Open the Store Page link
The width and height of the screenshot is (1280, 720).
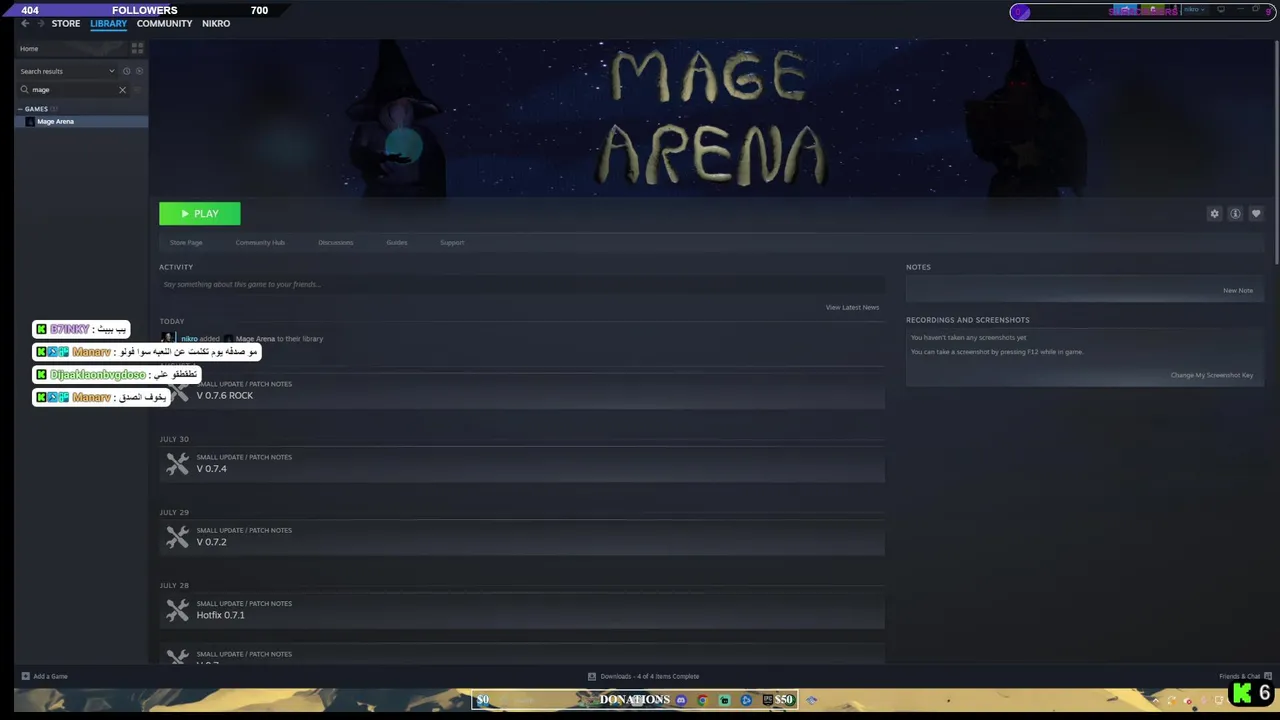click(186, 242)
